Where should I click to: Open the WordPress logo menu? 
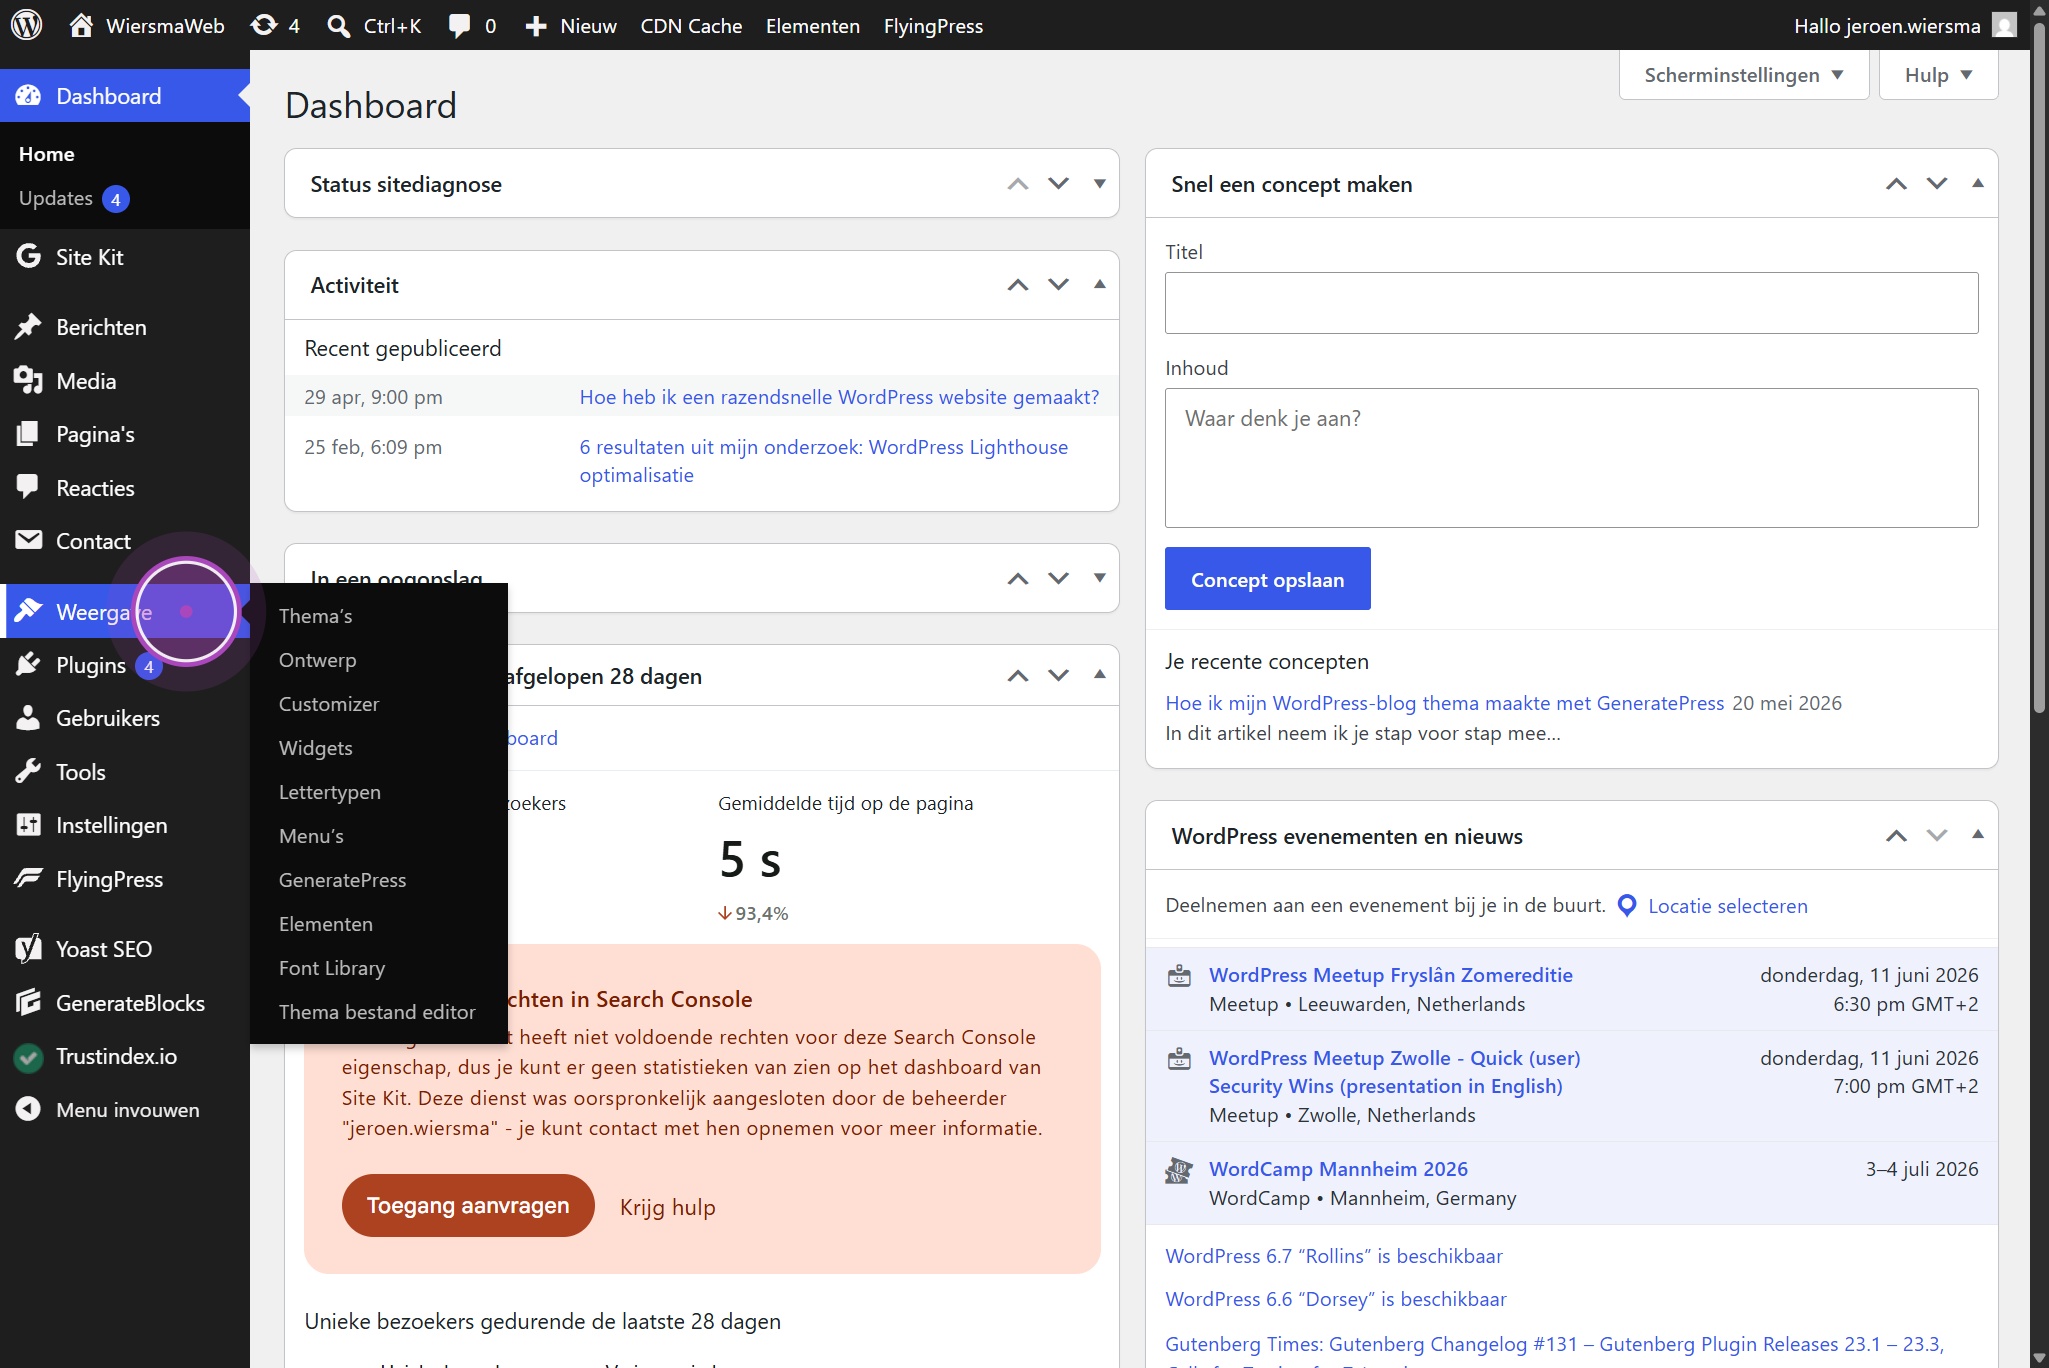click(27, 25)
